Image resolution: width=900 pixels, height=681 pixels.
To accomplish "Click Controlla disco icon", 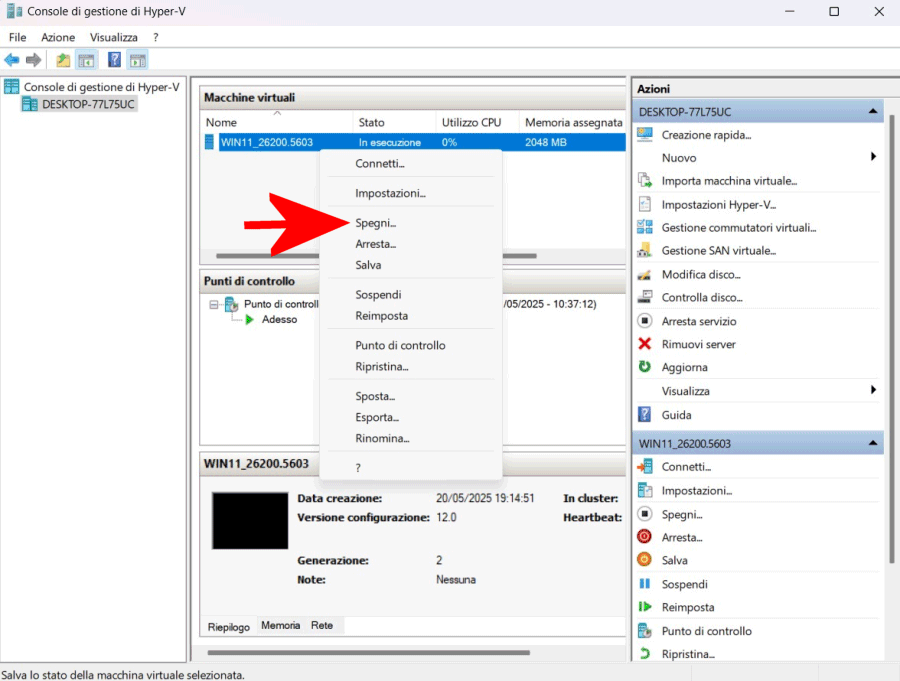I will coord(645,297).
